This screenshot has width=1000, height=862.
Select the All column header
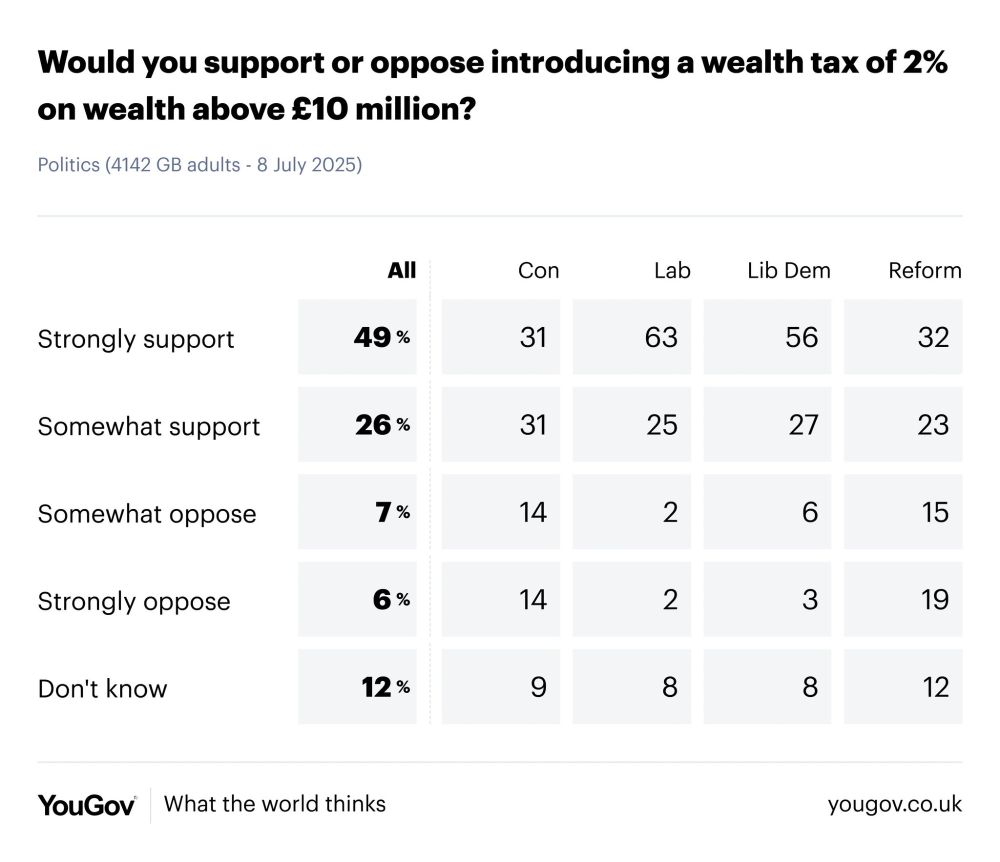402,270
